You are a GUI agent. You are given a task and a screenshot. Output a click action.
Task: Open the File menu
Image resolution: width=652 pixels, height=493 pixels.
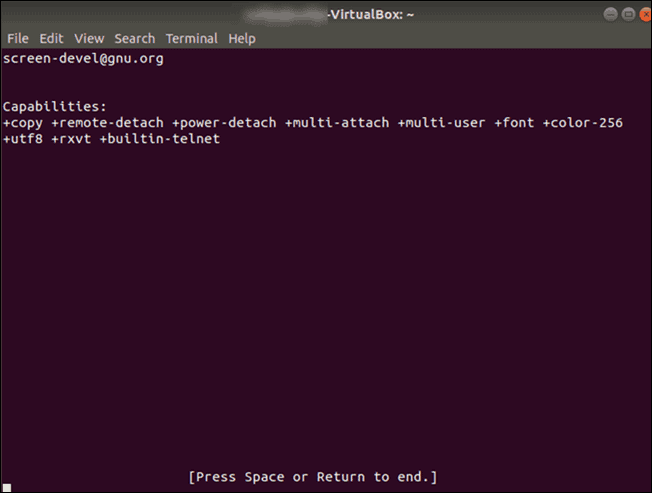point(18,39)
